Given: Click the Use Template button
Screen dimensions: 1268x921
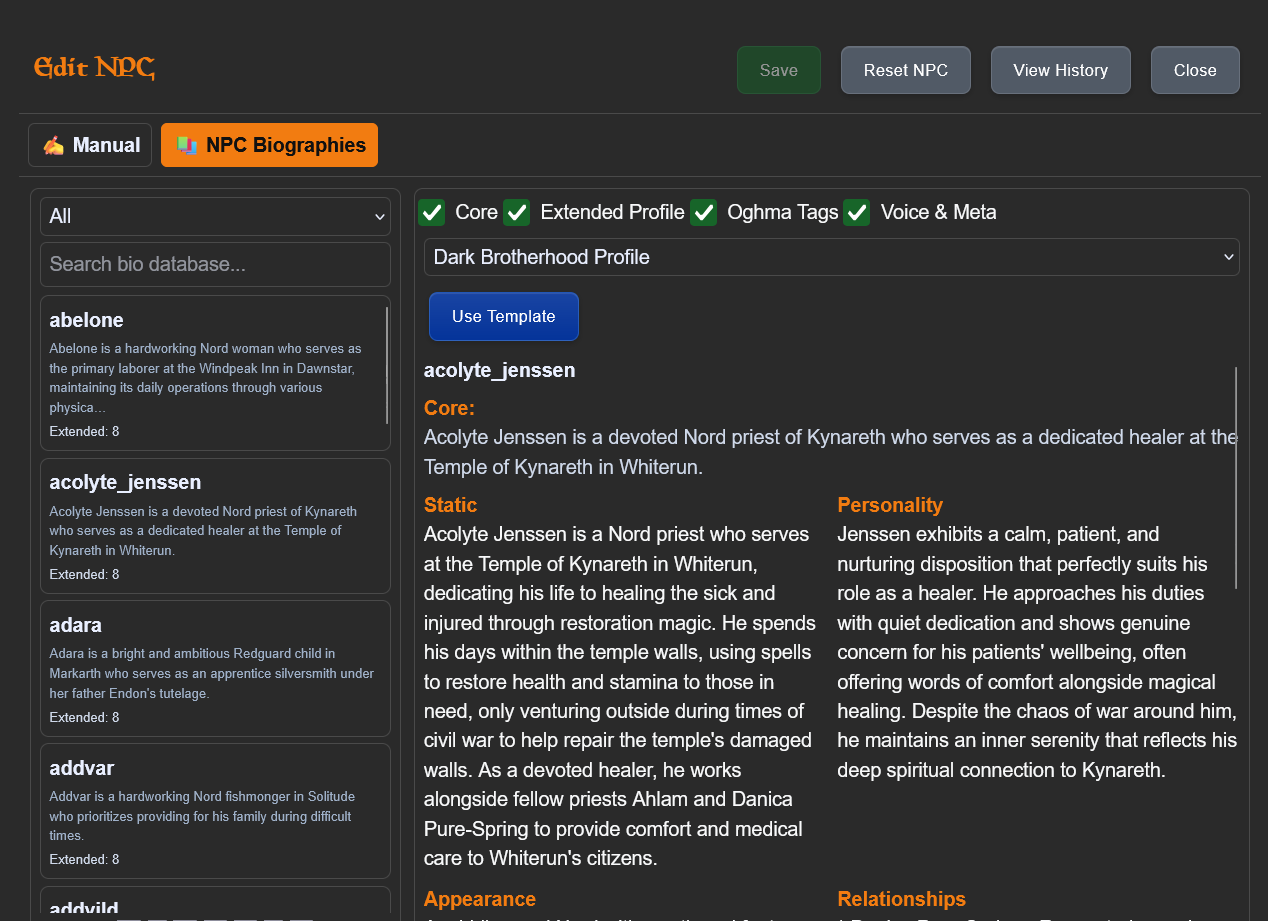Looking at the screenshot, I should [503, 316].
